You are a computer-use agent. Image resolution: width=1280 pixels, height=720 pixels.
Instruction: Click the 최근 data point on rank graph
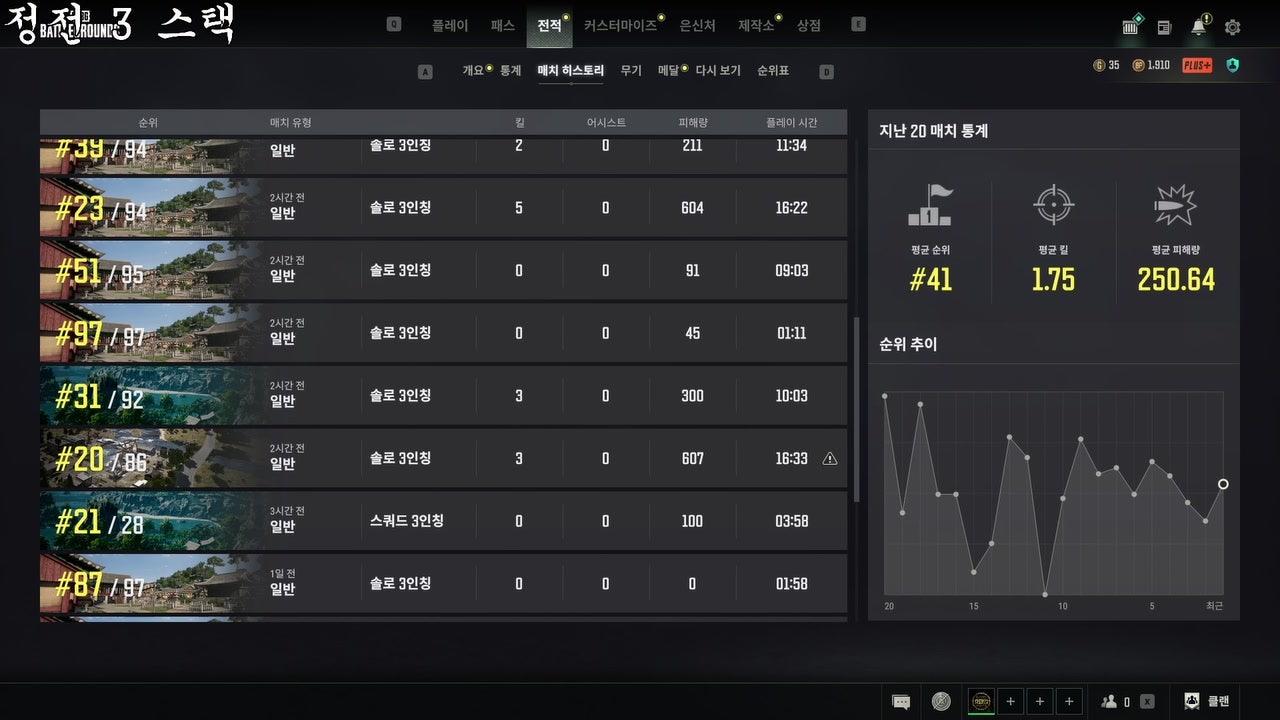click(1223, 484)
